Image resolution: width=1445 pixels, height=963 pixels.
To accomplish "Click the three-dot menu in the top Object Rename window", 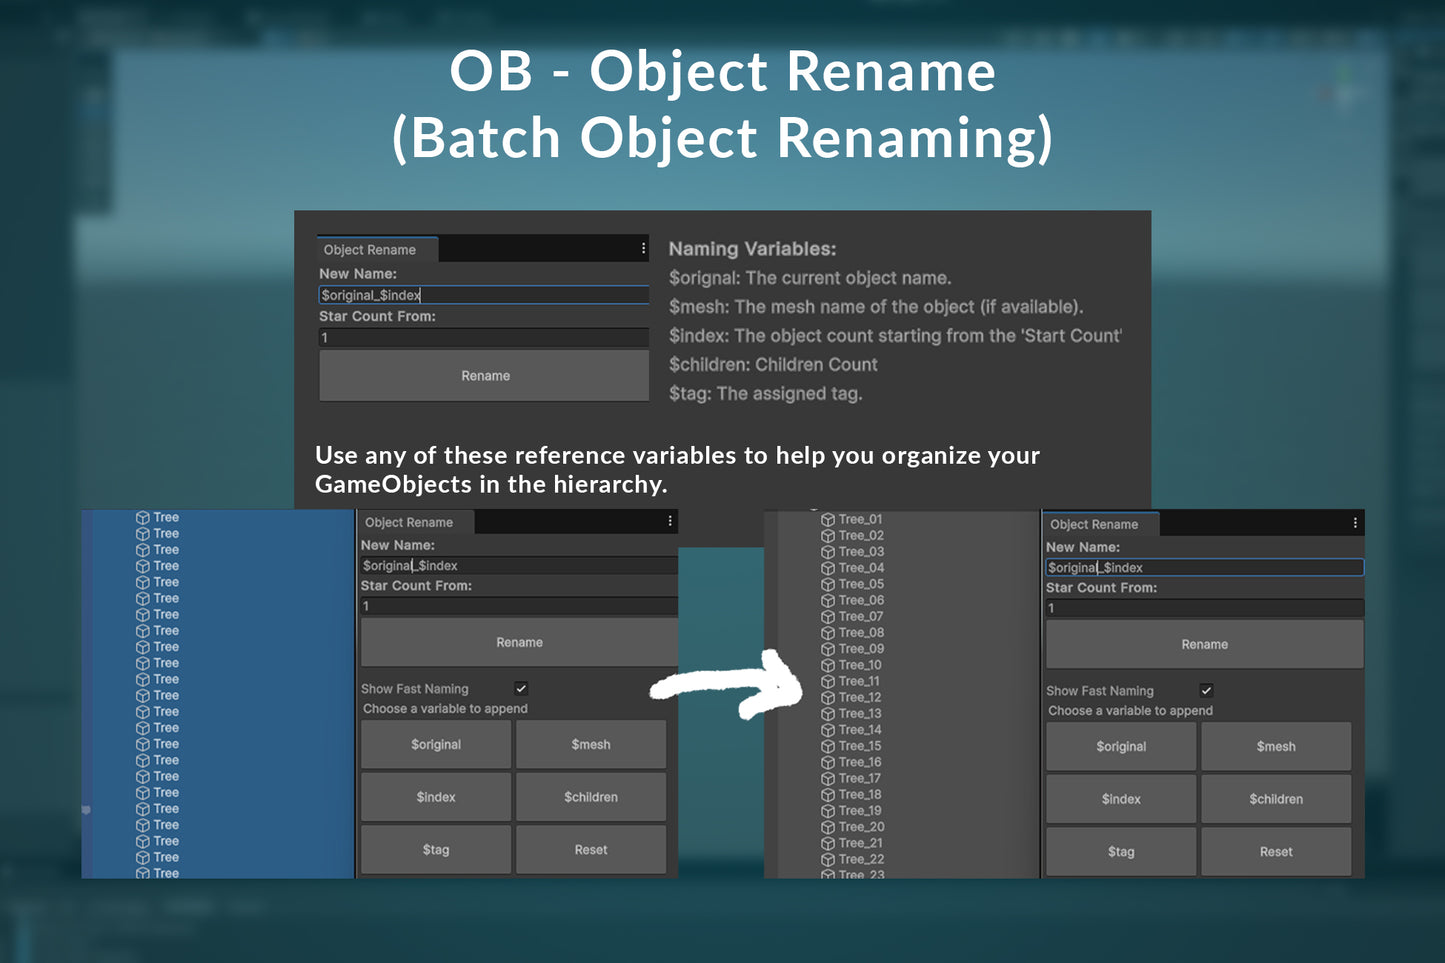I will [643, 247].
